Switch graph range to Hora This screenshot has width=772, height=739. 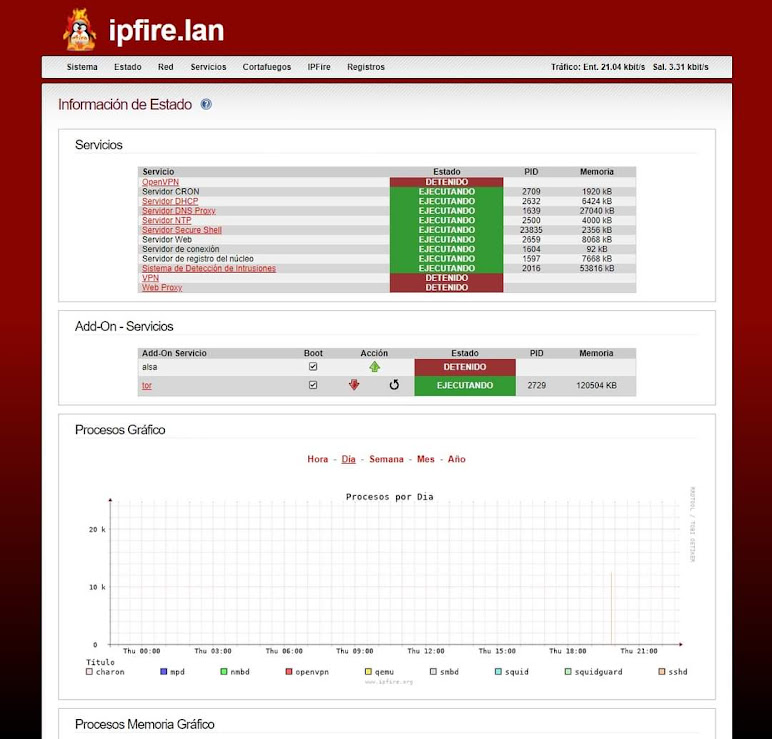point(317,459)
